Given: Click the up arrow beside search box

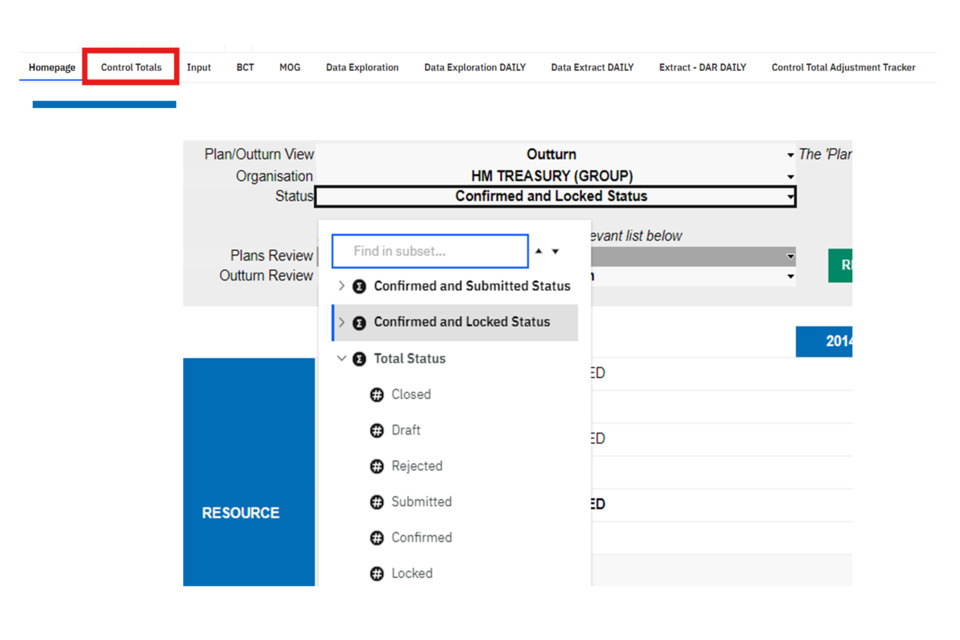Looking at the screenshot, I should (541, 251).
